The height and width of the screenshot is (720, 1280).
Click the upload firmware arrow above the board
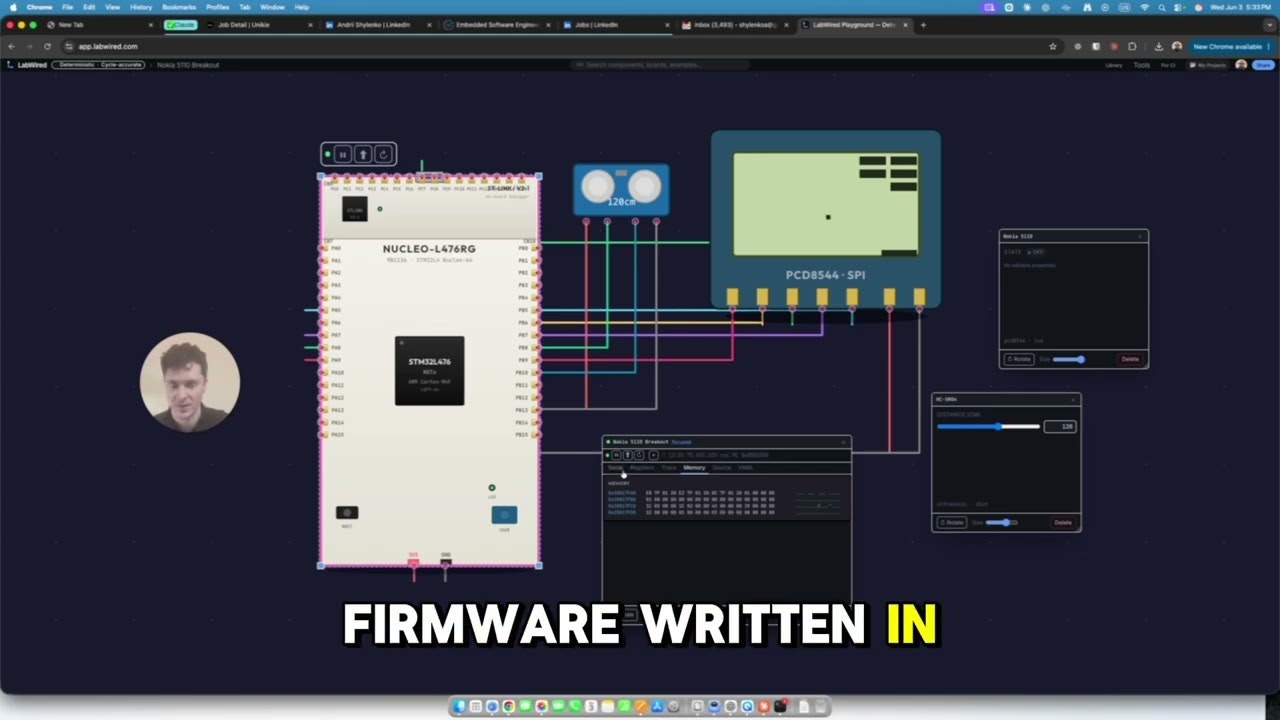click(363, 155)
